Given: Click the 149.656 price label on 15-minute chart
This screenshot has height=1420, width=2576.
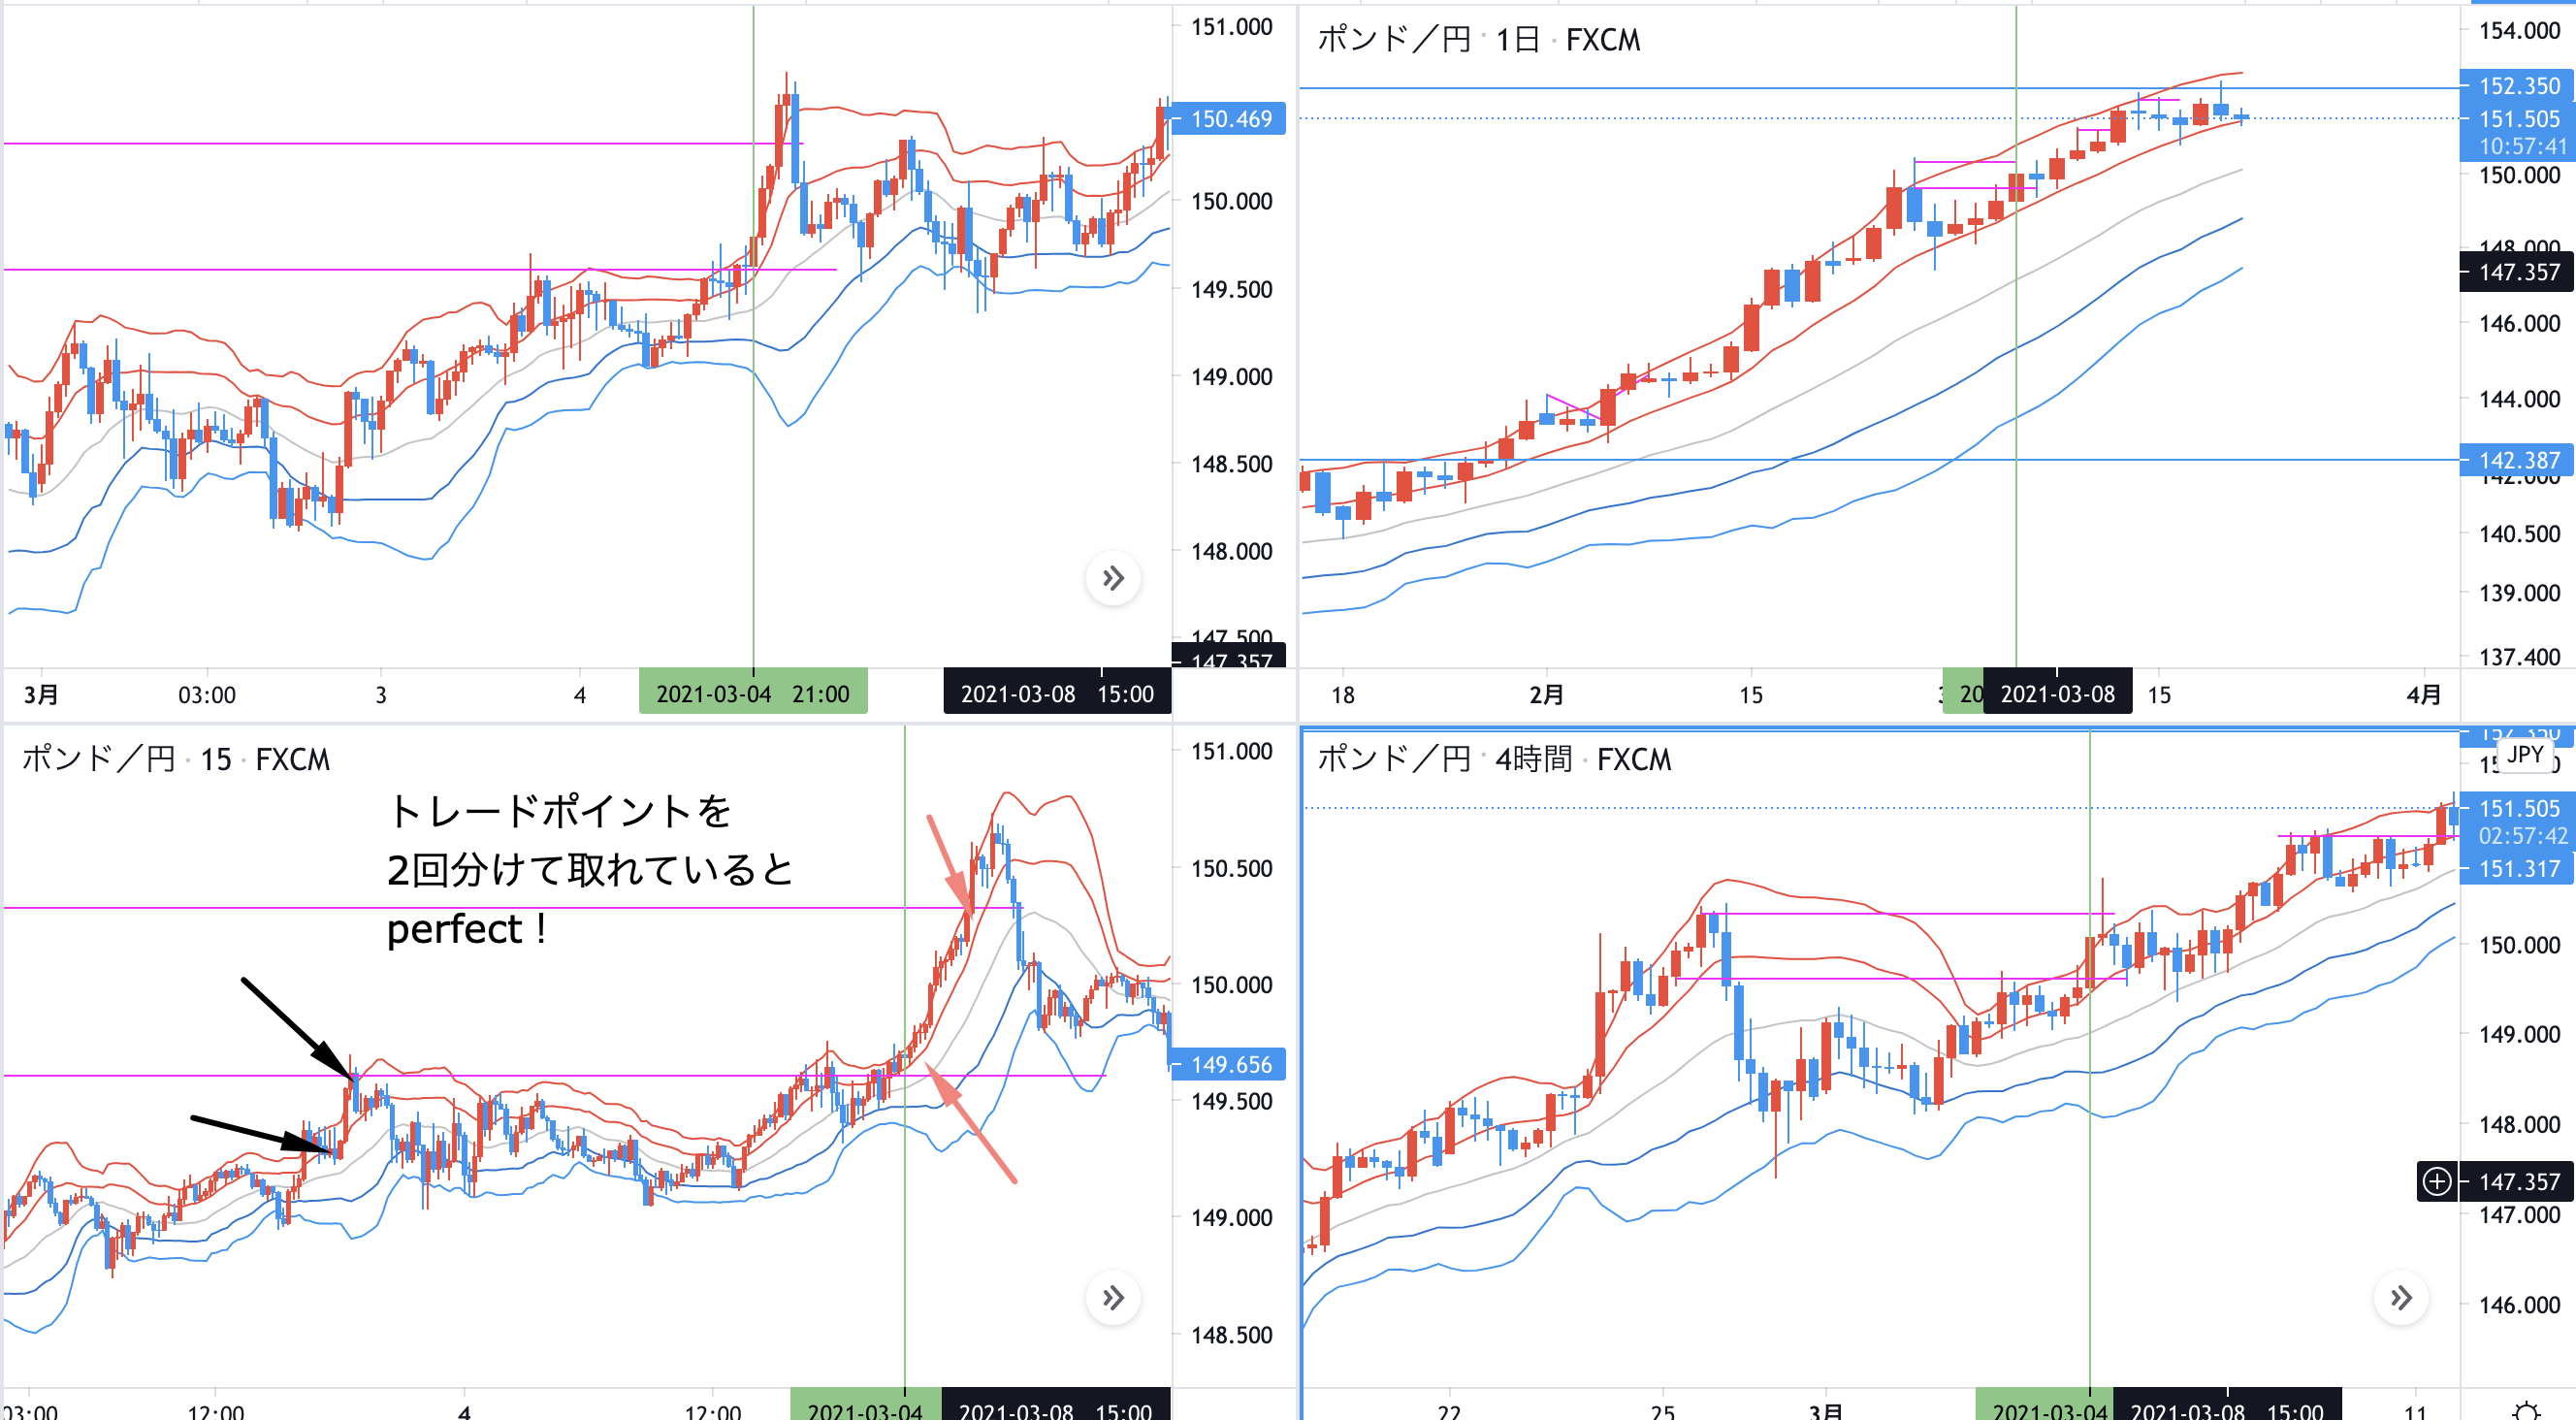Looking at the screenshot, I should tap(1230, 1064).
